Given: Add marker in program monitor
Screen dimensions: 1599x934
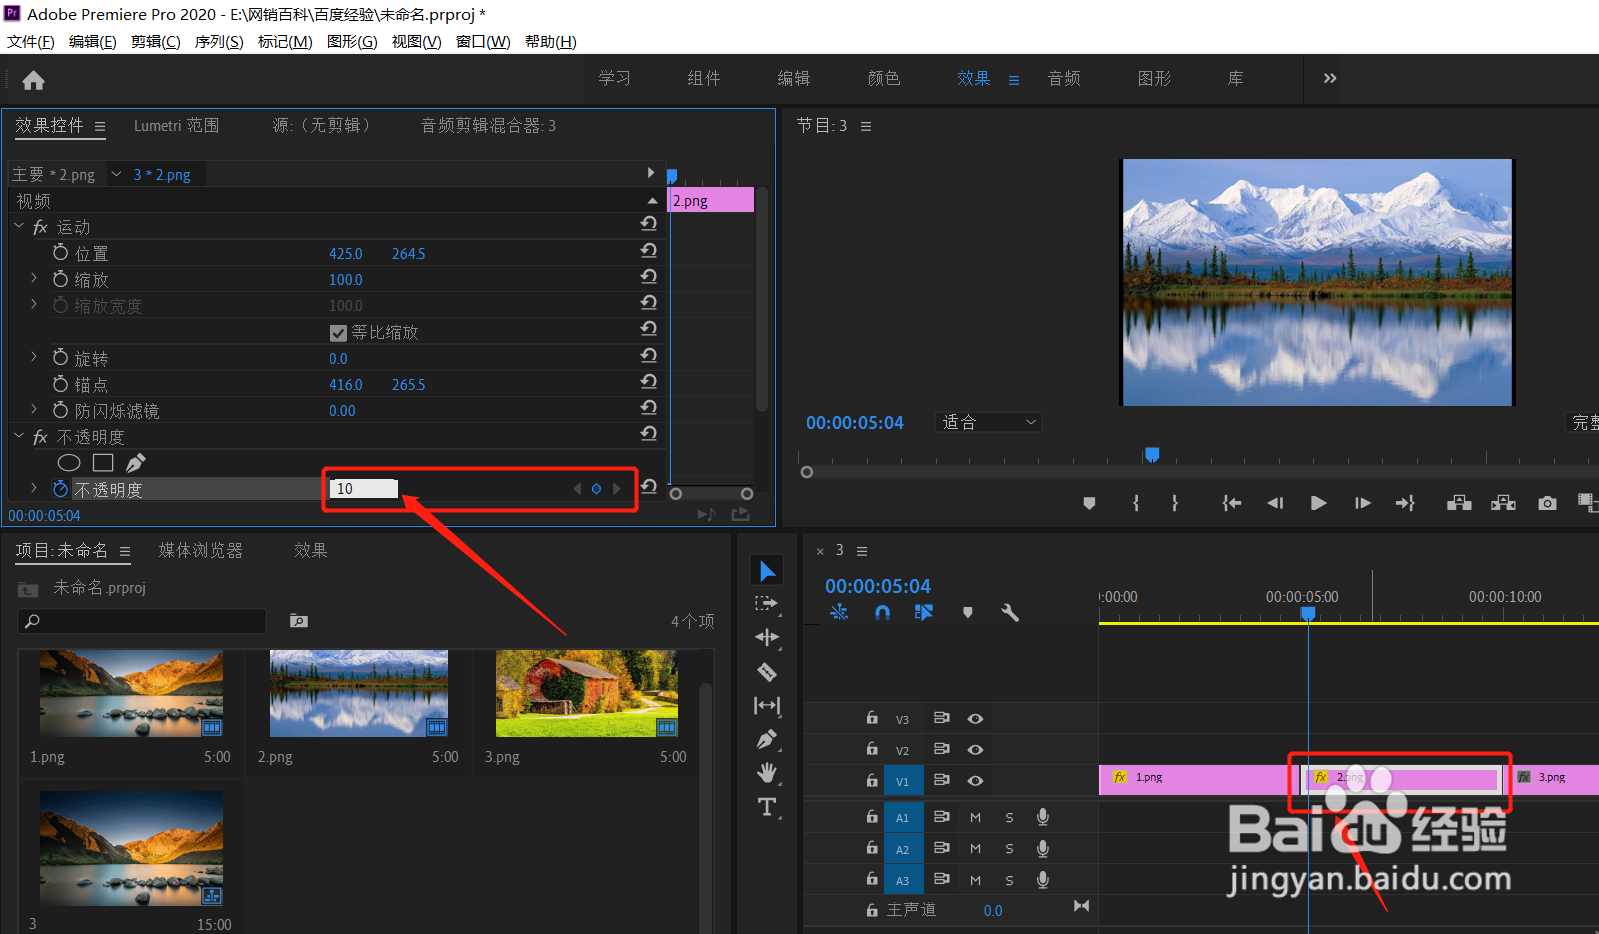Looking at the screenshot, I should coord(1089,503).
